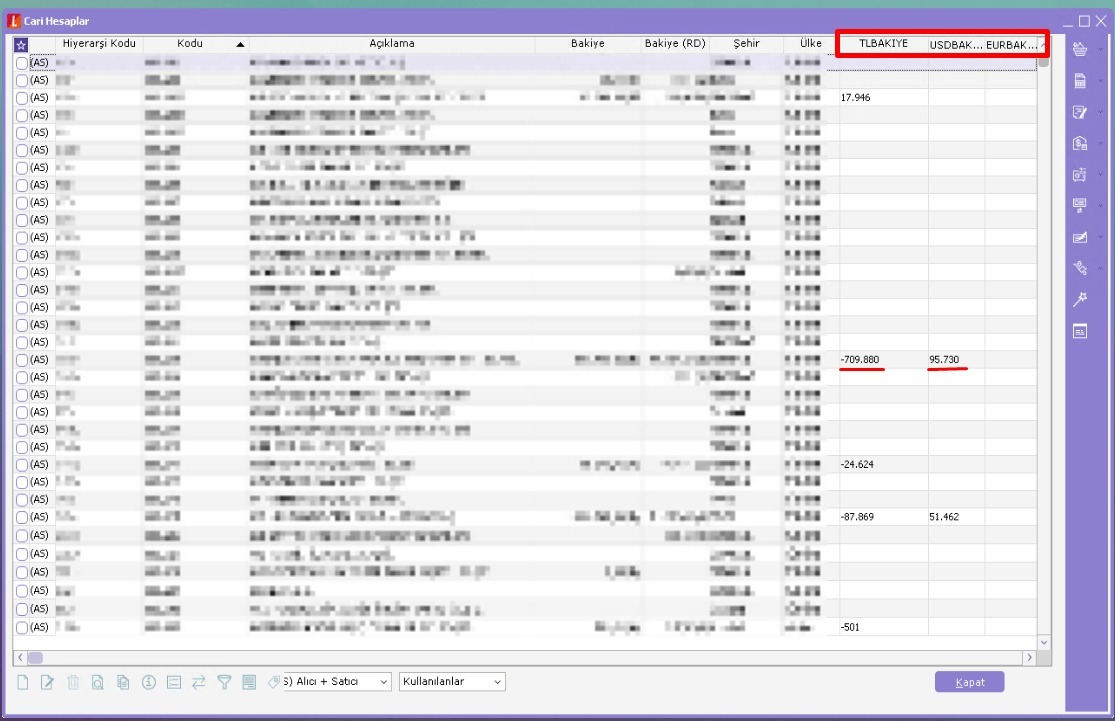Click the new record icon in bottom toolbar
The image size is (1115, 721).
point(23,682)
